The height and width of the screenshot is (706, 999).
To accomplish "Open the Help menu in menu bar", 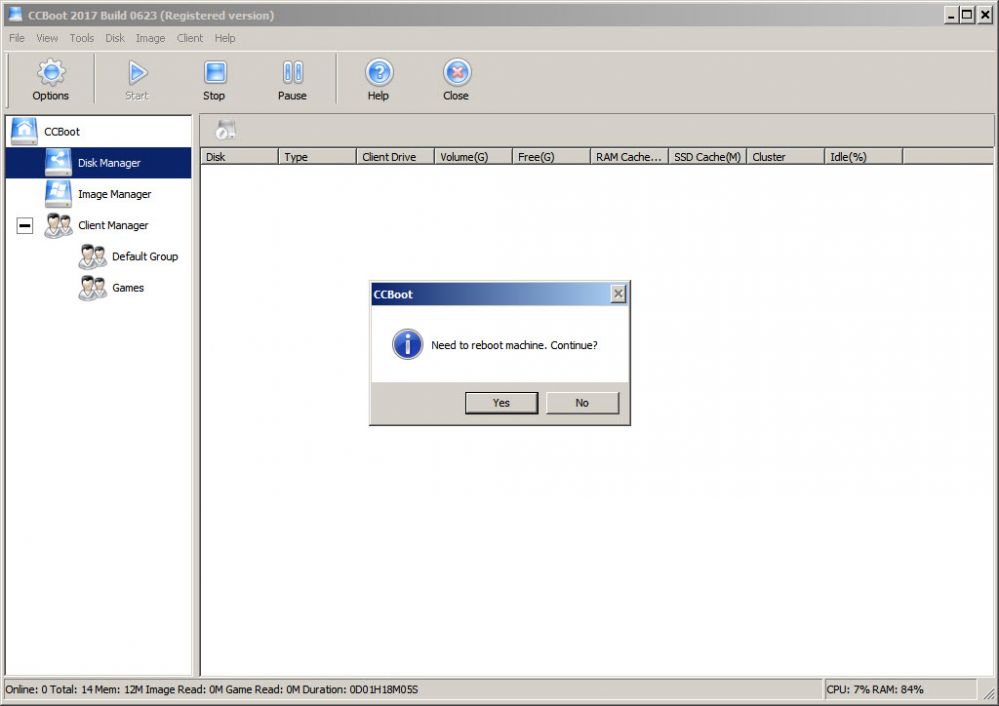I will 225,38.
